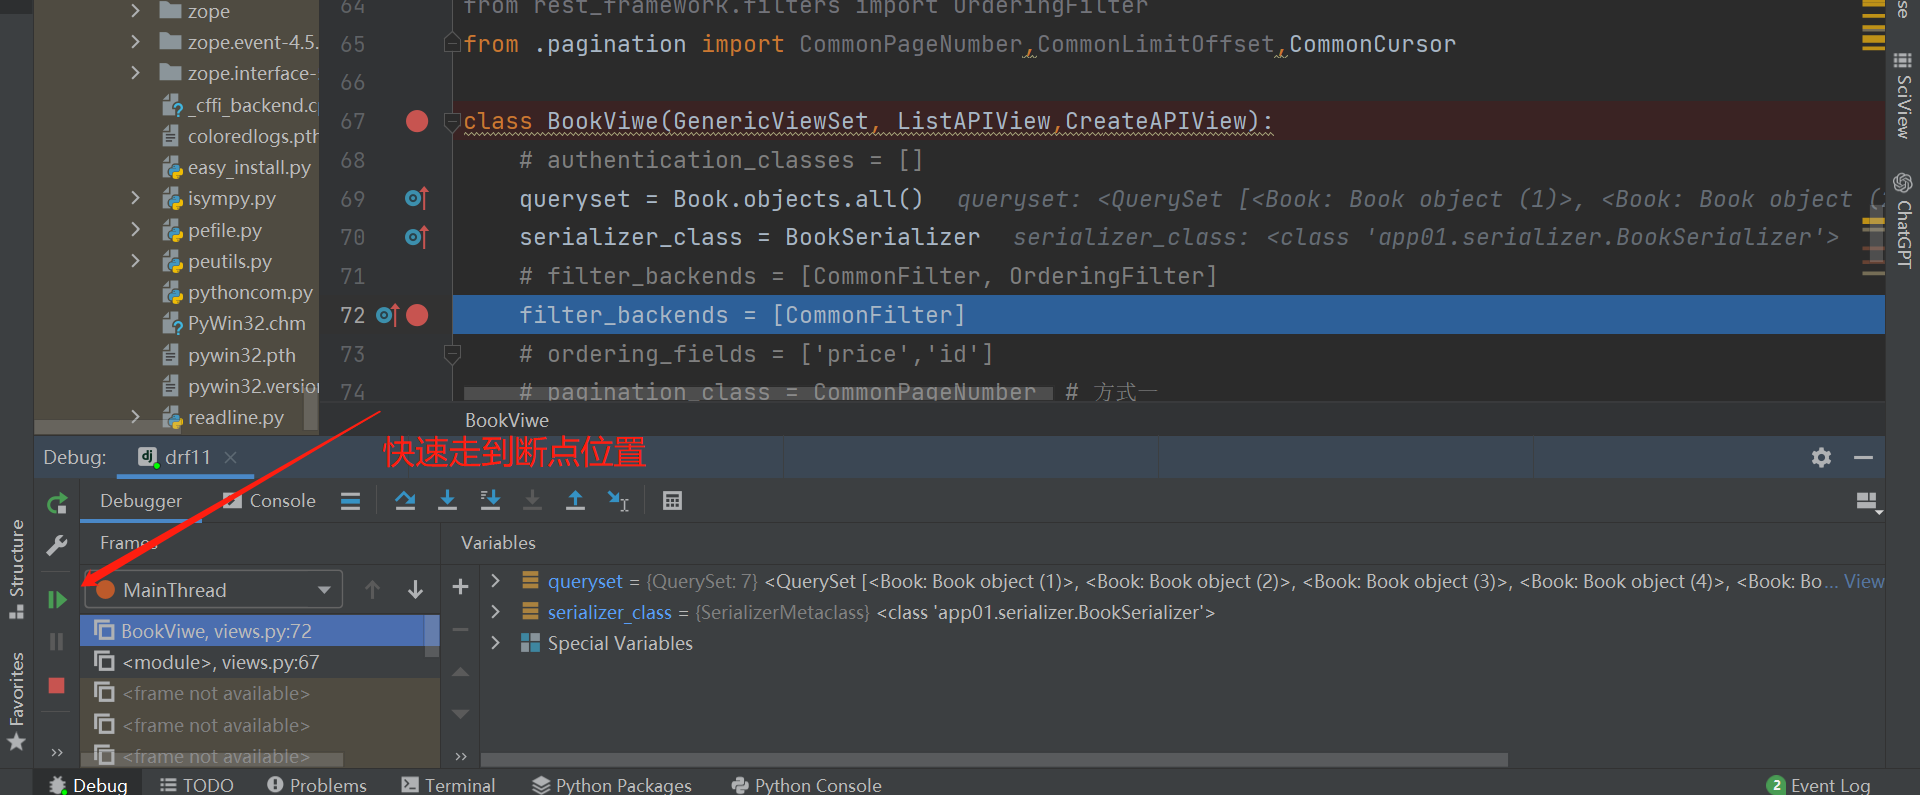Click the Show Execution Point icon
The height and width of the screenshot is (795, 1920).
tap(350, 501)
